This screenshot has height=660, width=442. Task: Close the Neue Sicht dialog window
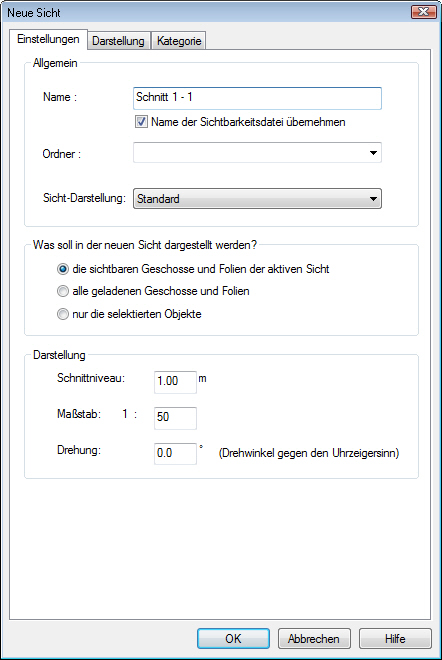(423, 12)
